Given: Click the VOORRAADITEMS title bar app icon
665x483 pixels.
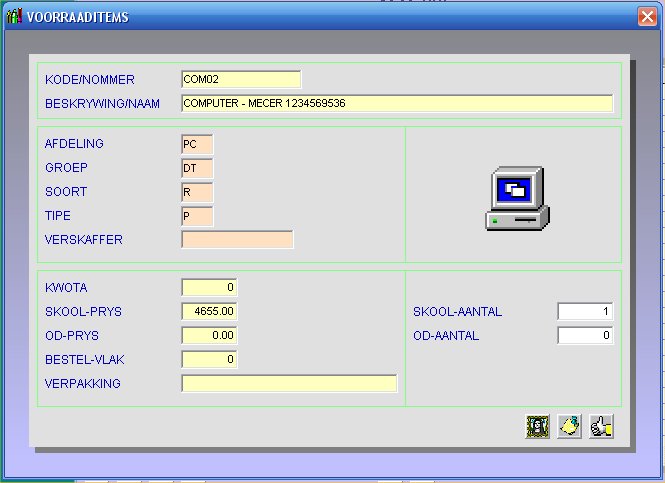Looking at the screenshot, I should pos(14,18).
